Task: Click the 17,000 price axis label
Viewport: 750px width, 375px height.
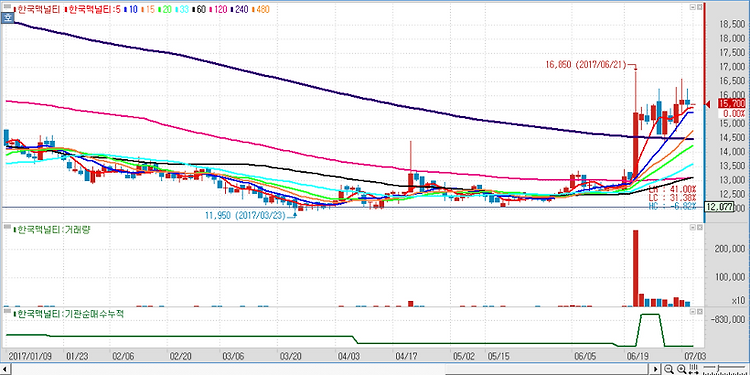Action: pyautogui.click(x=731, y=66)
